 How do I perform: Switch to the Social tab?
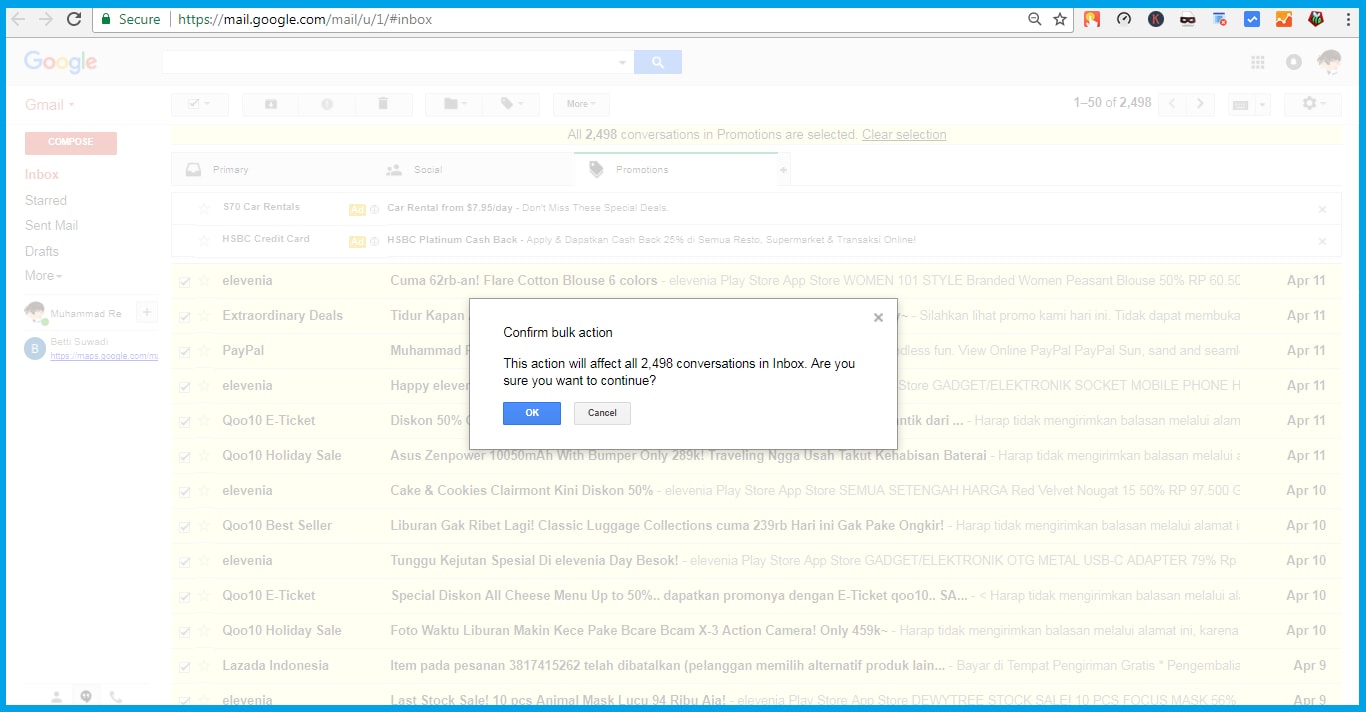coord(474,170)
